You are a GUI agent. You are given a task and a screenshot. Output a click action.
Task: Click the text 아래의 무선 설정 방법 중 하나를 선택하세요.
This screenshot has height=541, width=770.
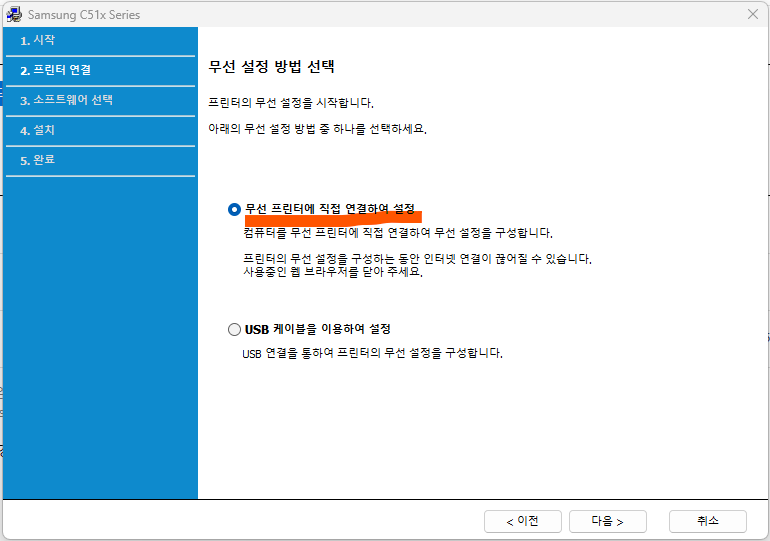tap(317, 129)
